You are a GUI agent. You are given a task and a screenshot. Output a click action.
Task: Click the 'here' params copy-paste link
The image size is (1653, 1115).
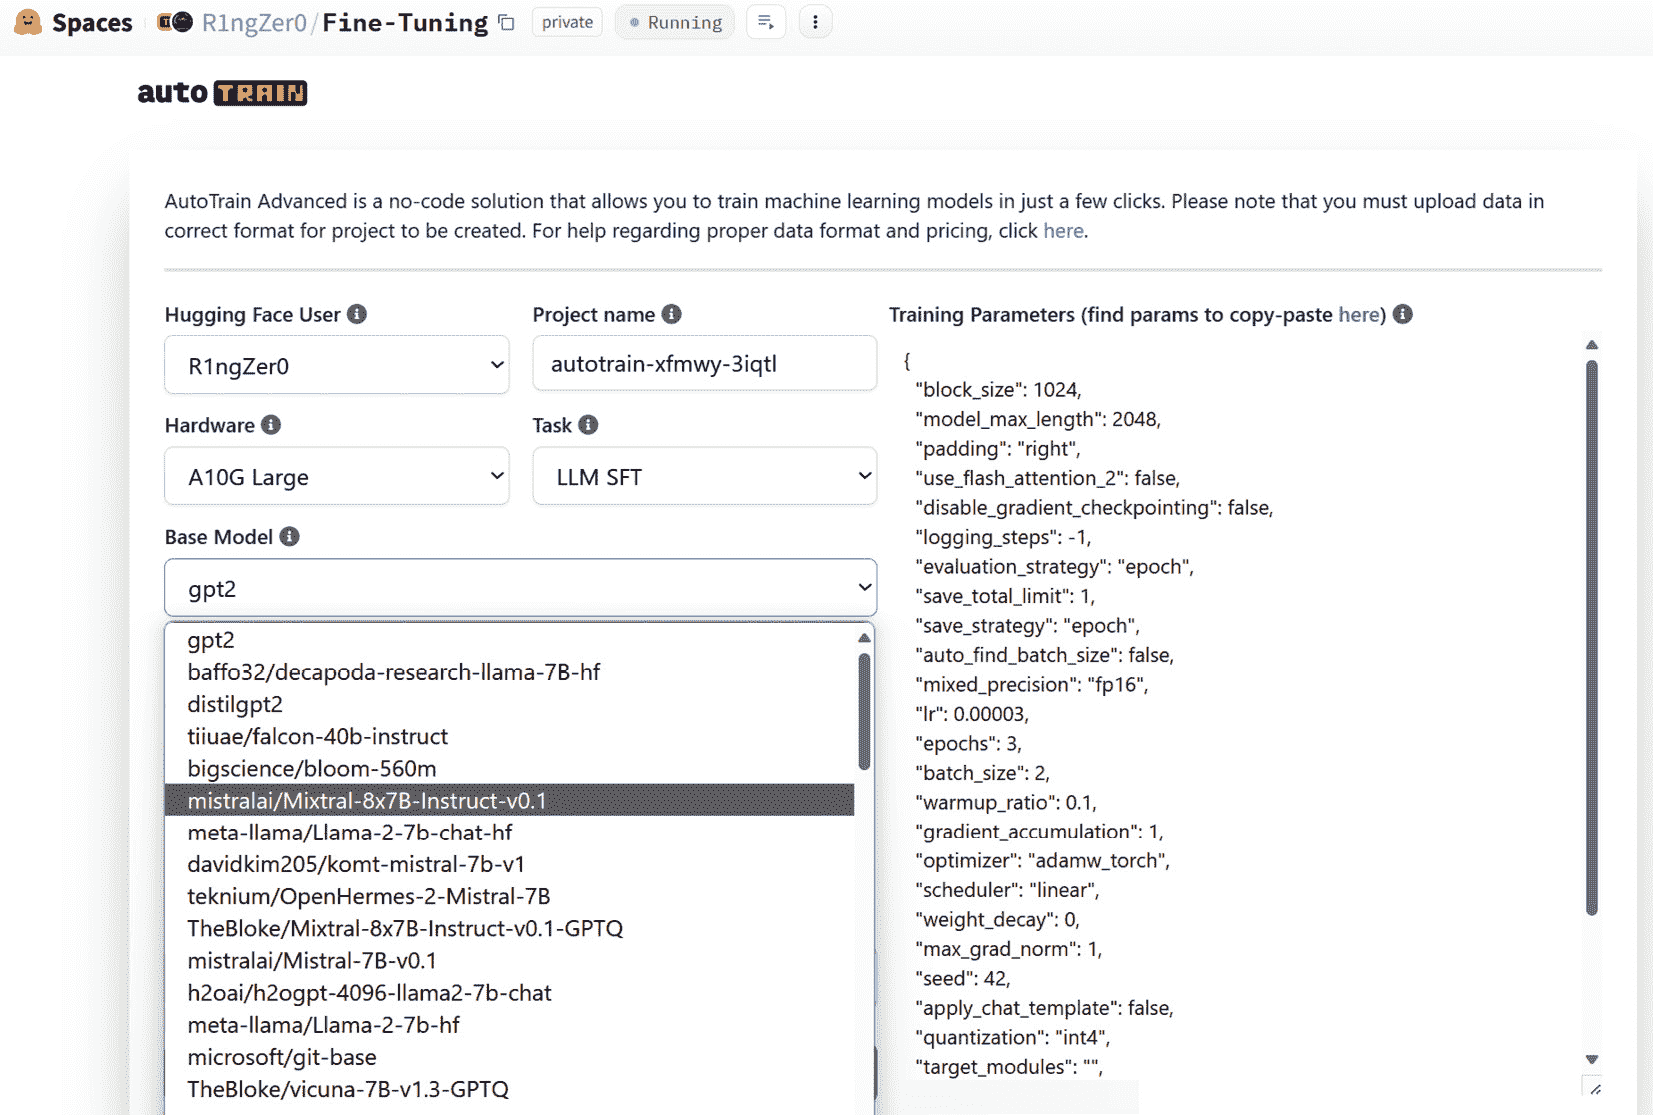click(1359, 314)
